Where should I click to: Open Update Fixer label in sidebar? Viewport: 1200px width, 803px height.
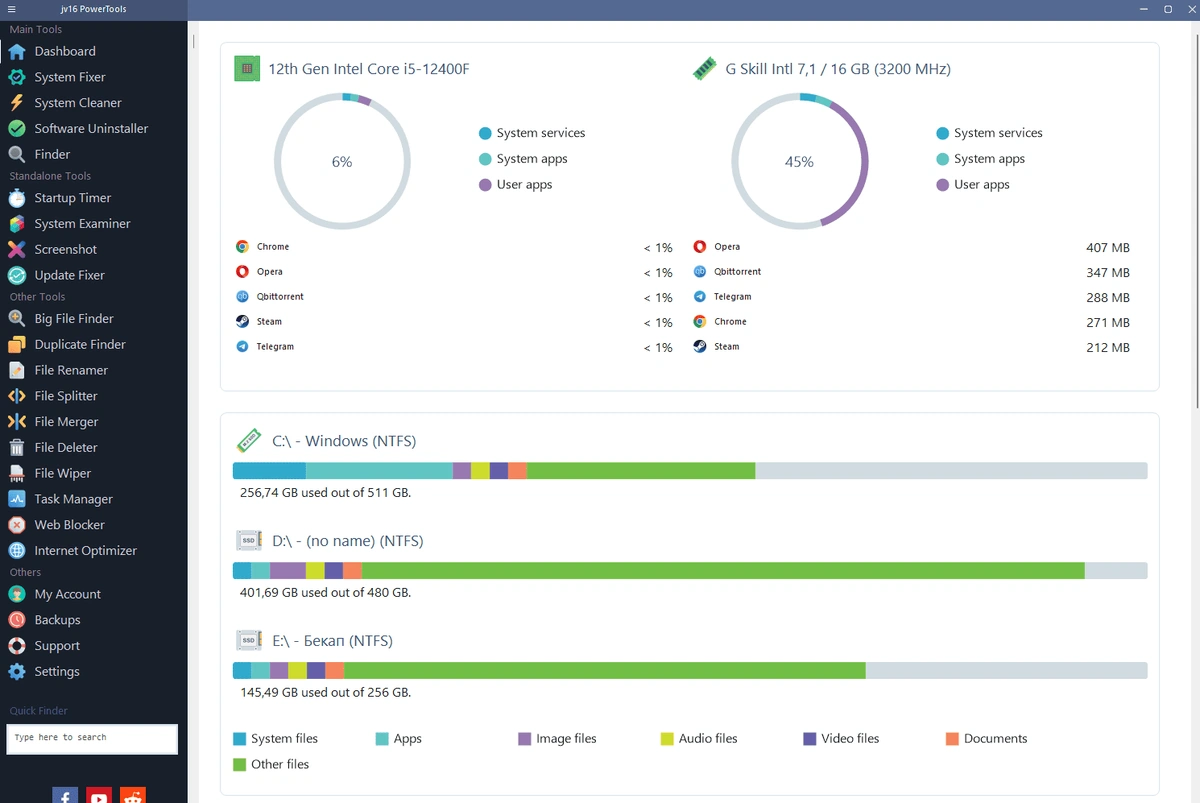point(70,275)
